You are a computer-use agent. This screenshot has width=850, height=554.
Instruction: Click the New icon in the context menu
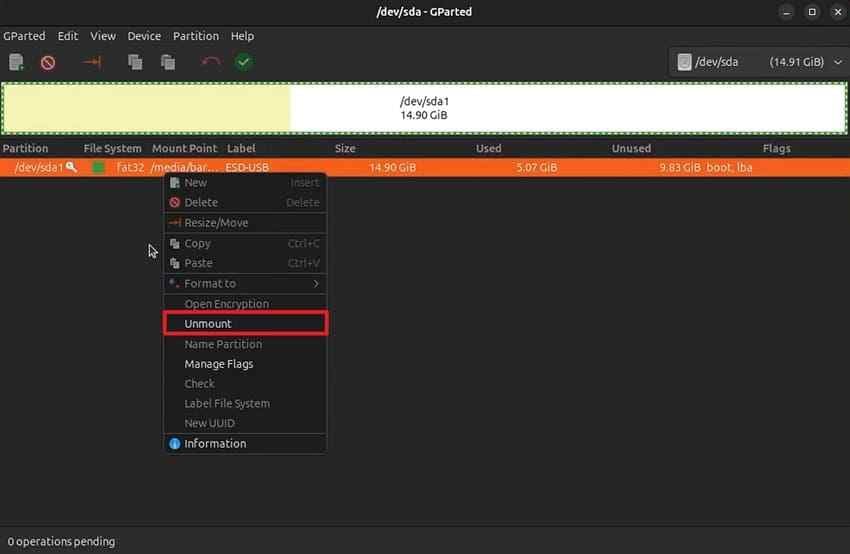click(175, 183)
